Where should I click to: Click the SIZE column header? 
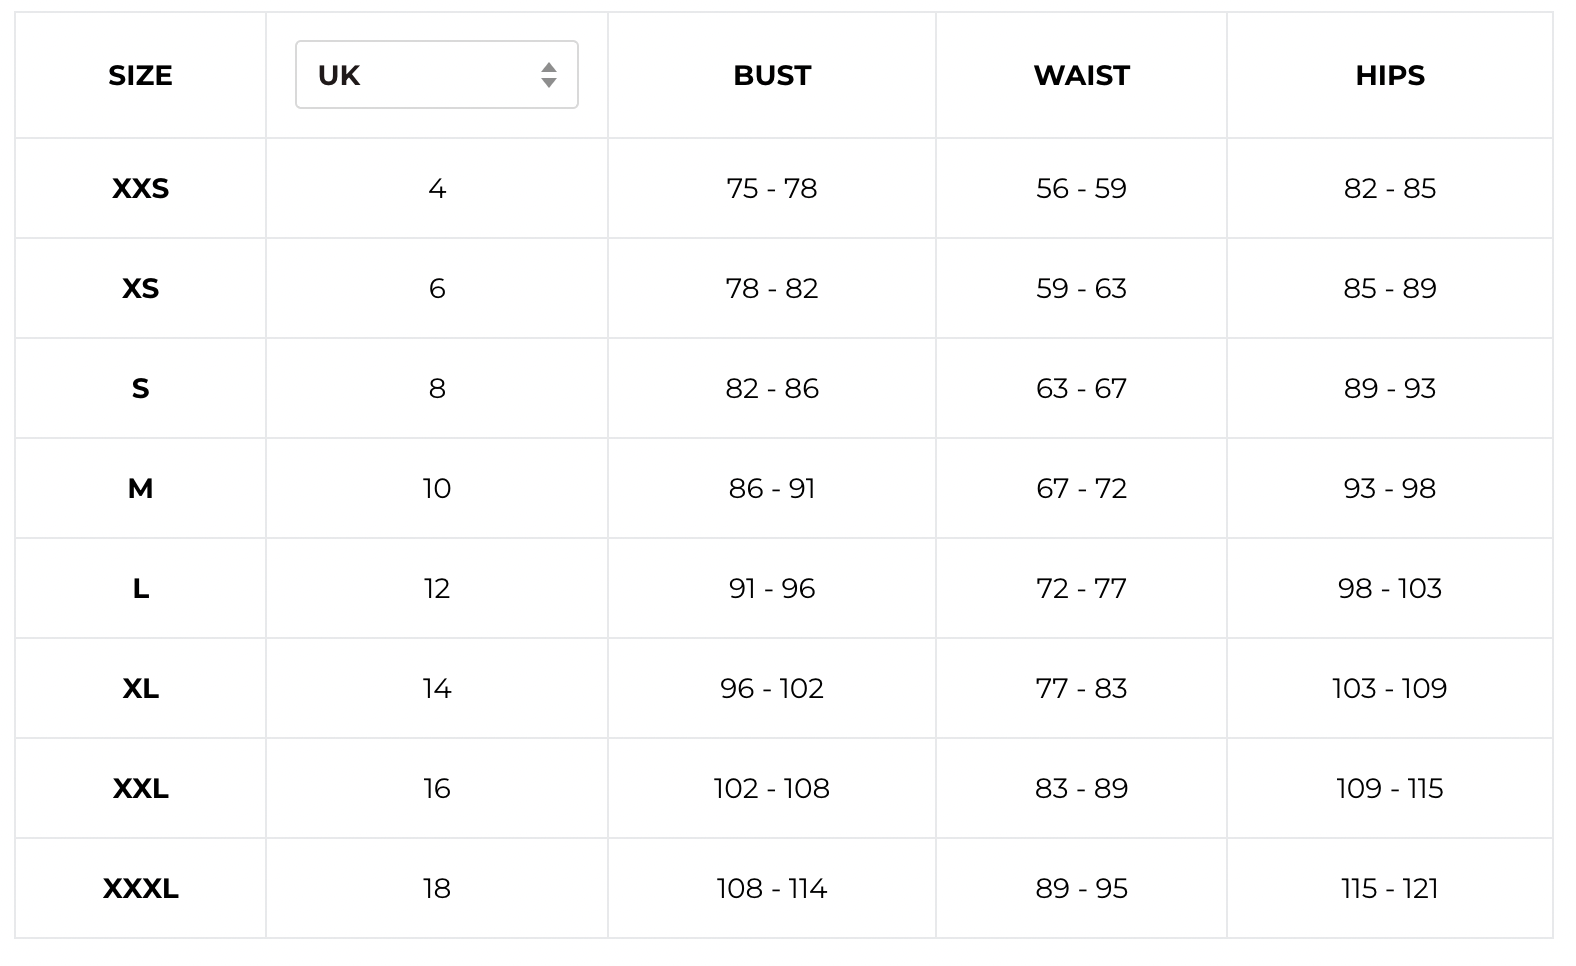coord(140,76)
